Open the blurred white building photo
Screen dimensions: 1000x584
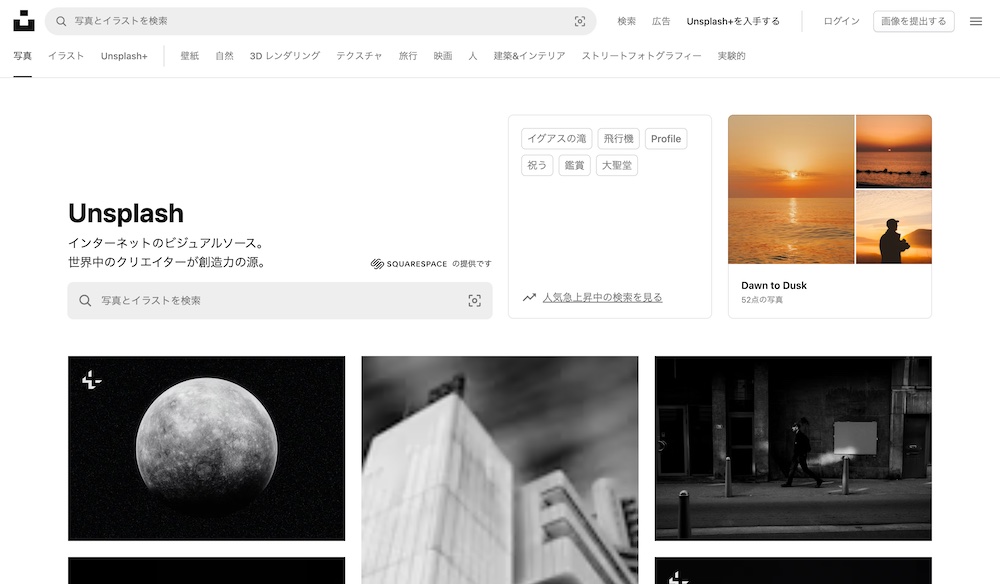499,470
